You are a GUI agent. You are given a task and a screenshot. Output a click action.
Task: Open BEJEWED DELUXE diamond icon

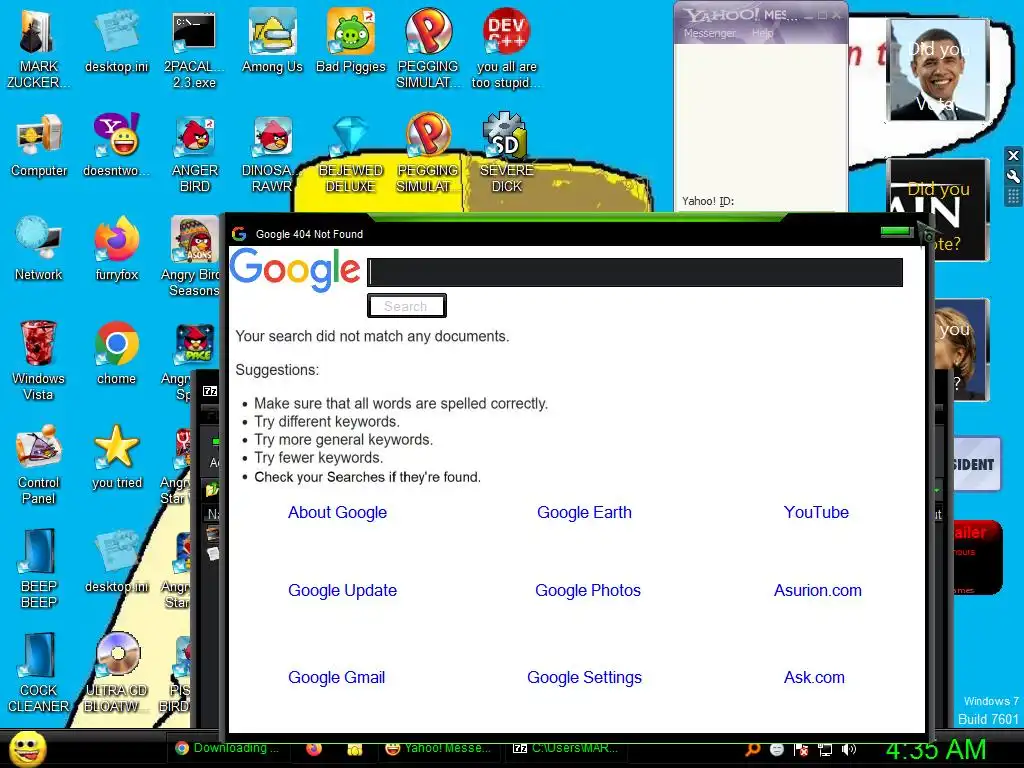point(351,153)
